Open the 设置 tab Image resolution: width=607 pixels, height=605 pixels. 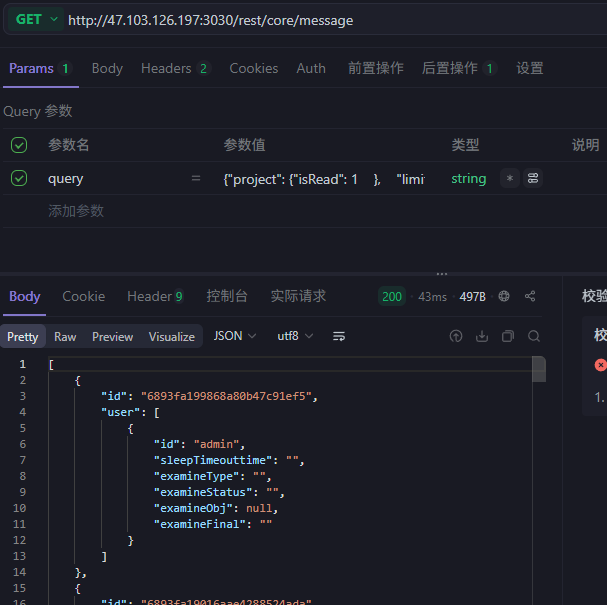(x=530, y=69)
